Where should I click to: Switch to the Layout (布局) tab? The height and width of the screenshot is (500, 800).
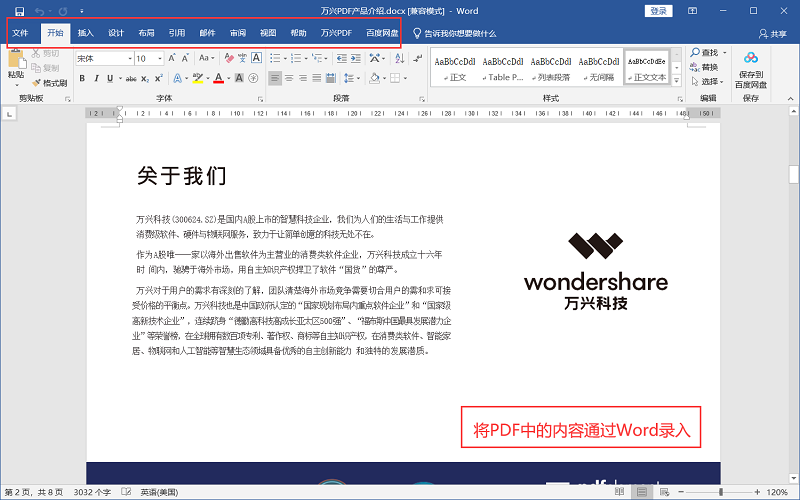pyautogui.click(x=146, y=33)
